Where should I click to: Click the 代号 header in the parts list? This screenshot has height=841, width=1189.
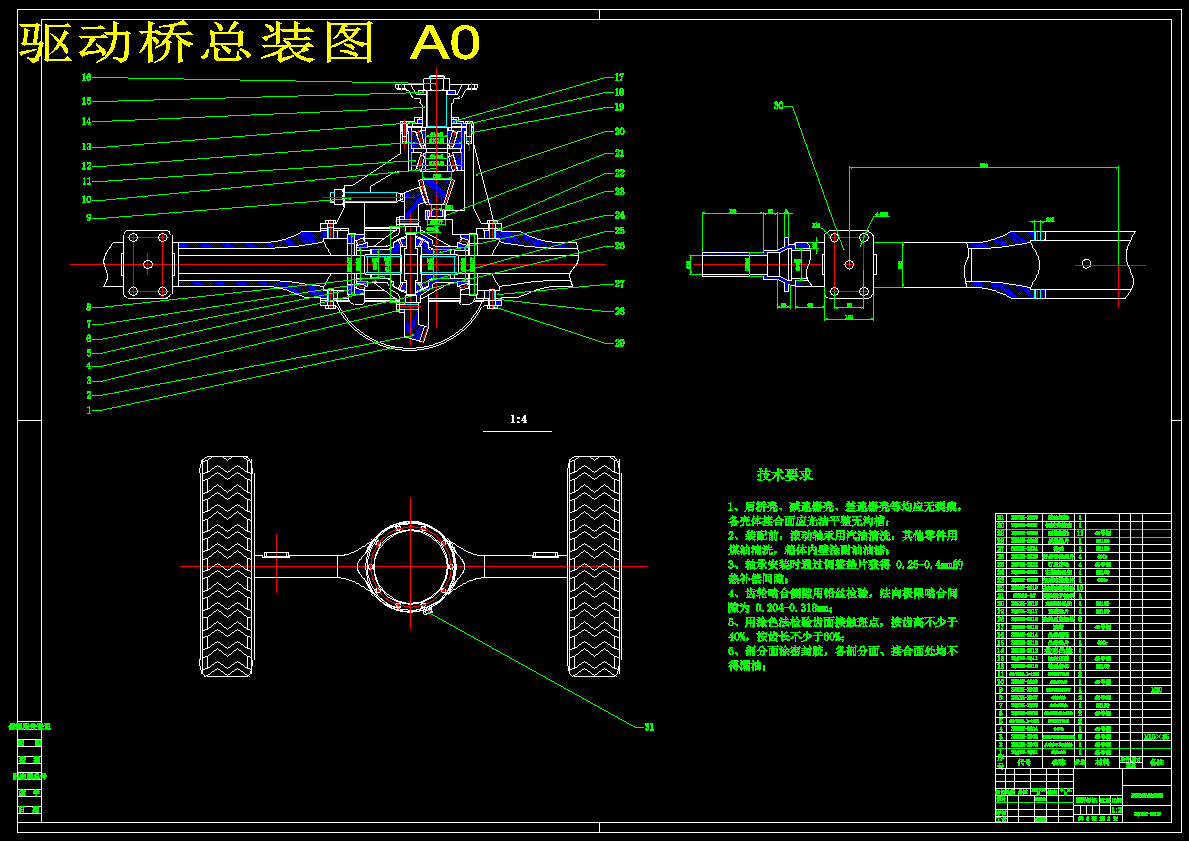pos(1024,761)
